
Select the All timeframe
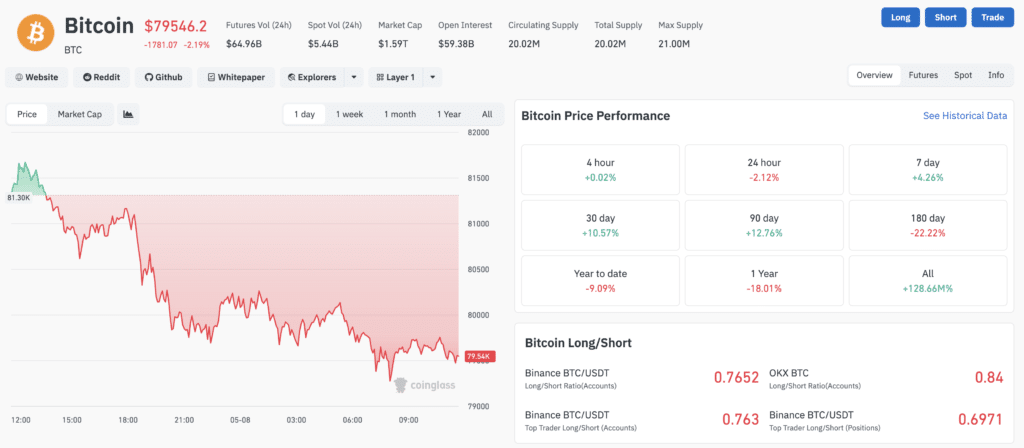(x=487, y=114)
